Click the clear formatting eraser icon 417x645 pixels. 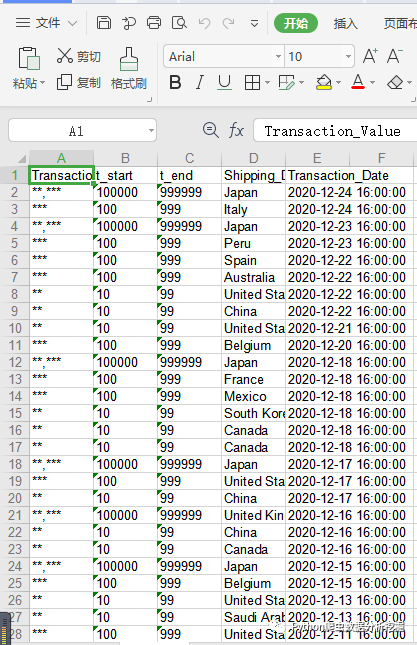395,83
